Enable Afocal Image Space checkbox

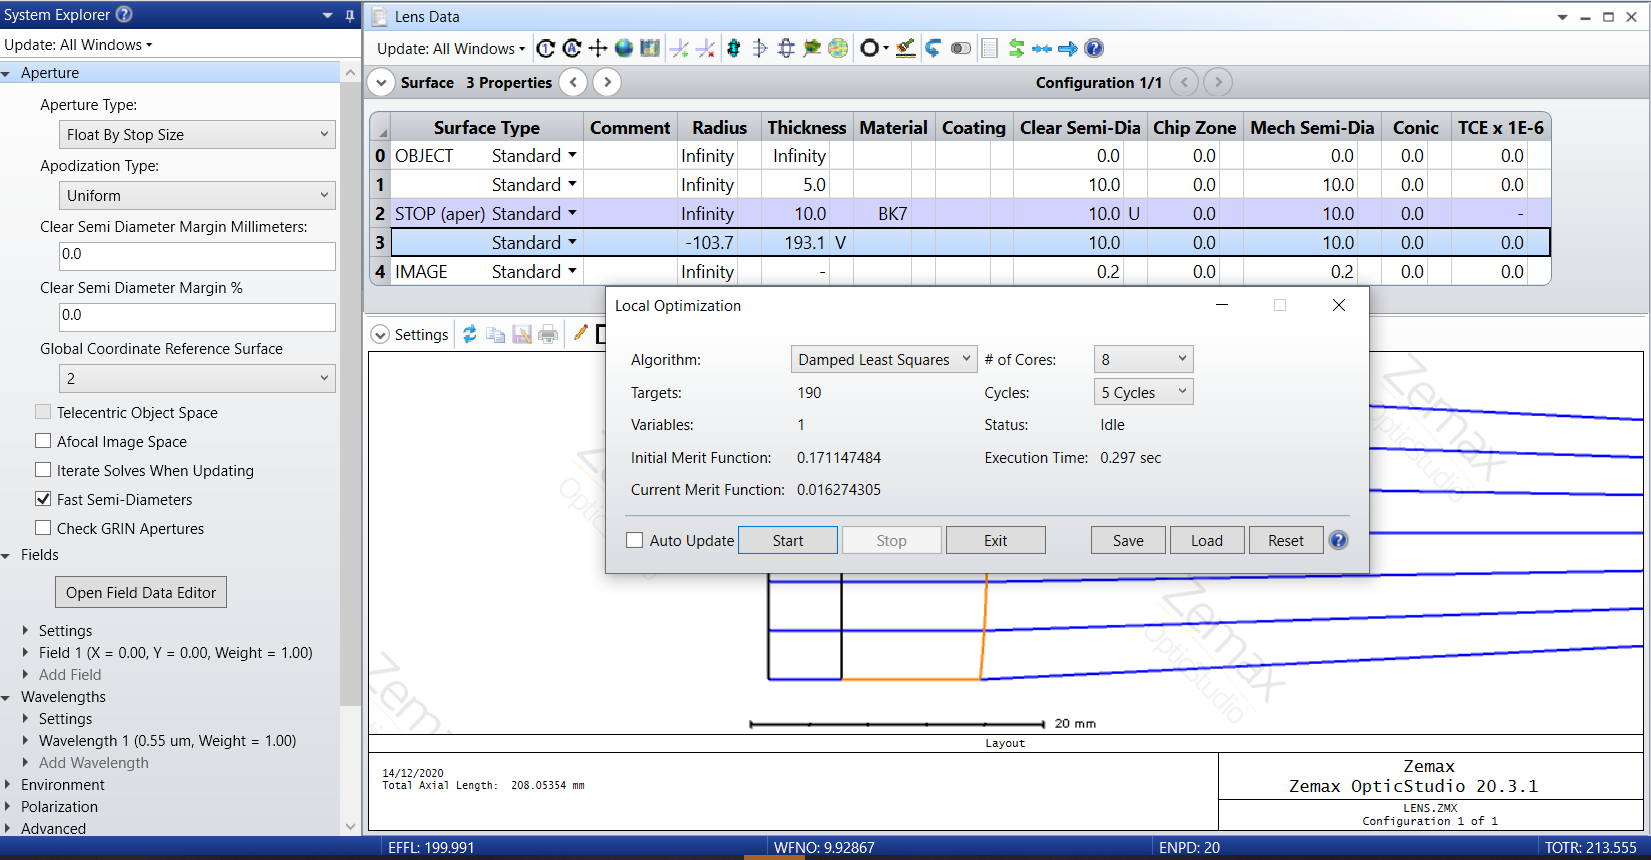pyautogui.click(x=43, y=441)
